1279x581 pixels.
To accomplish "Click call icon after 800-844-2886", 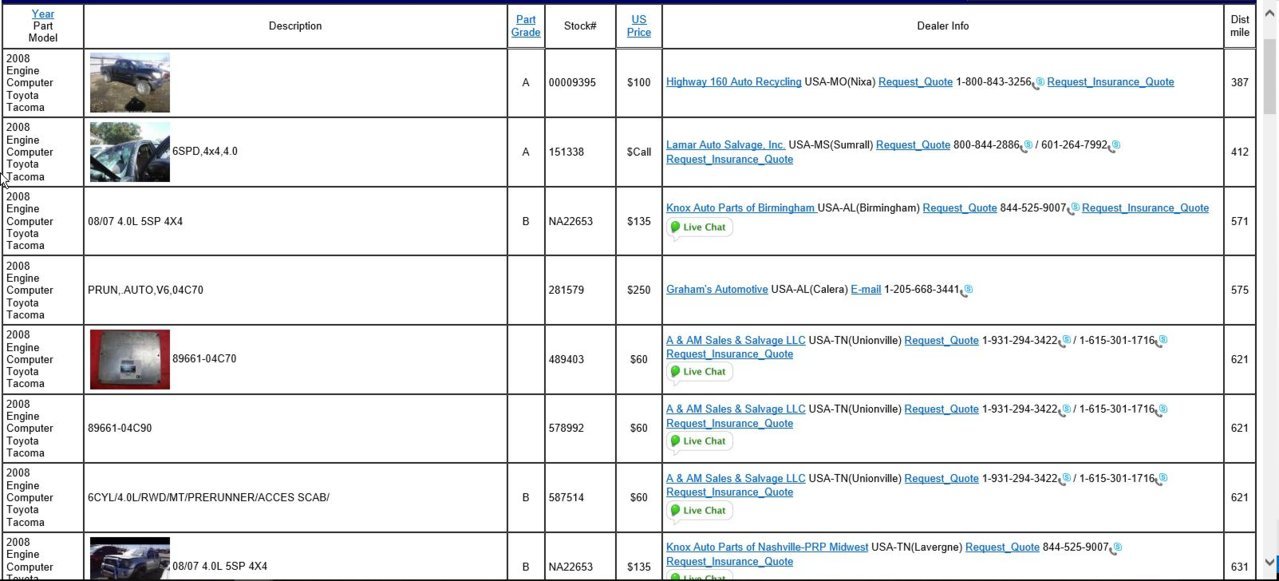I will click(1026, 146).
